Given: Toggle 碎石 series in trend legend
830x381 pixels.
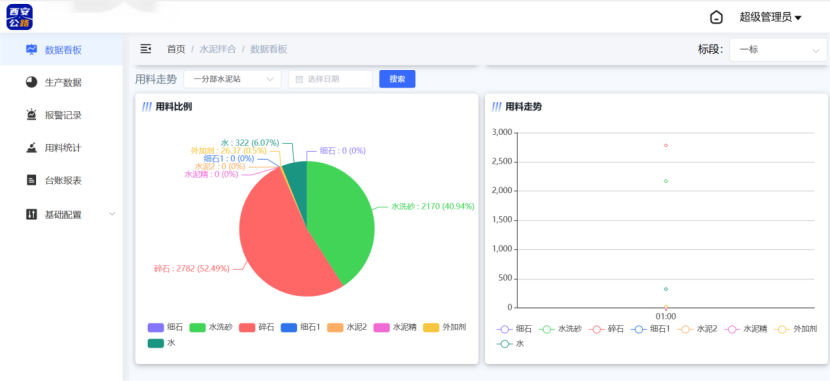Looking at the screenshot, I should click(607, 329).
